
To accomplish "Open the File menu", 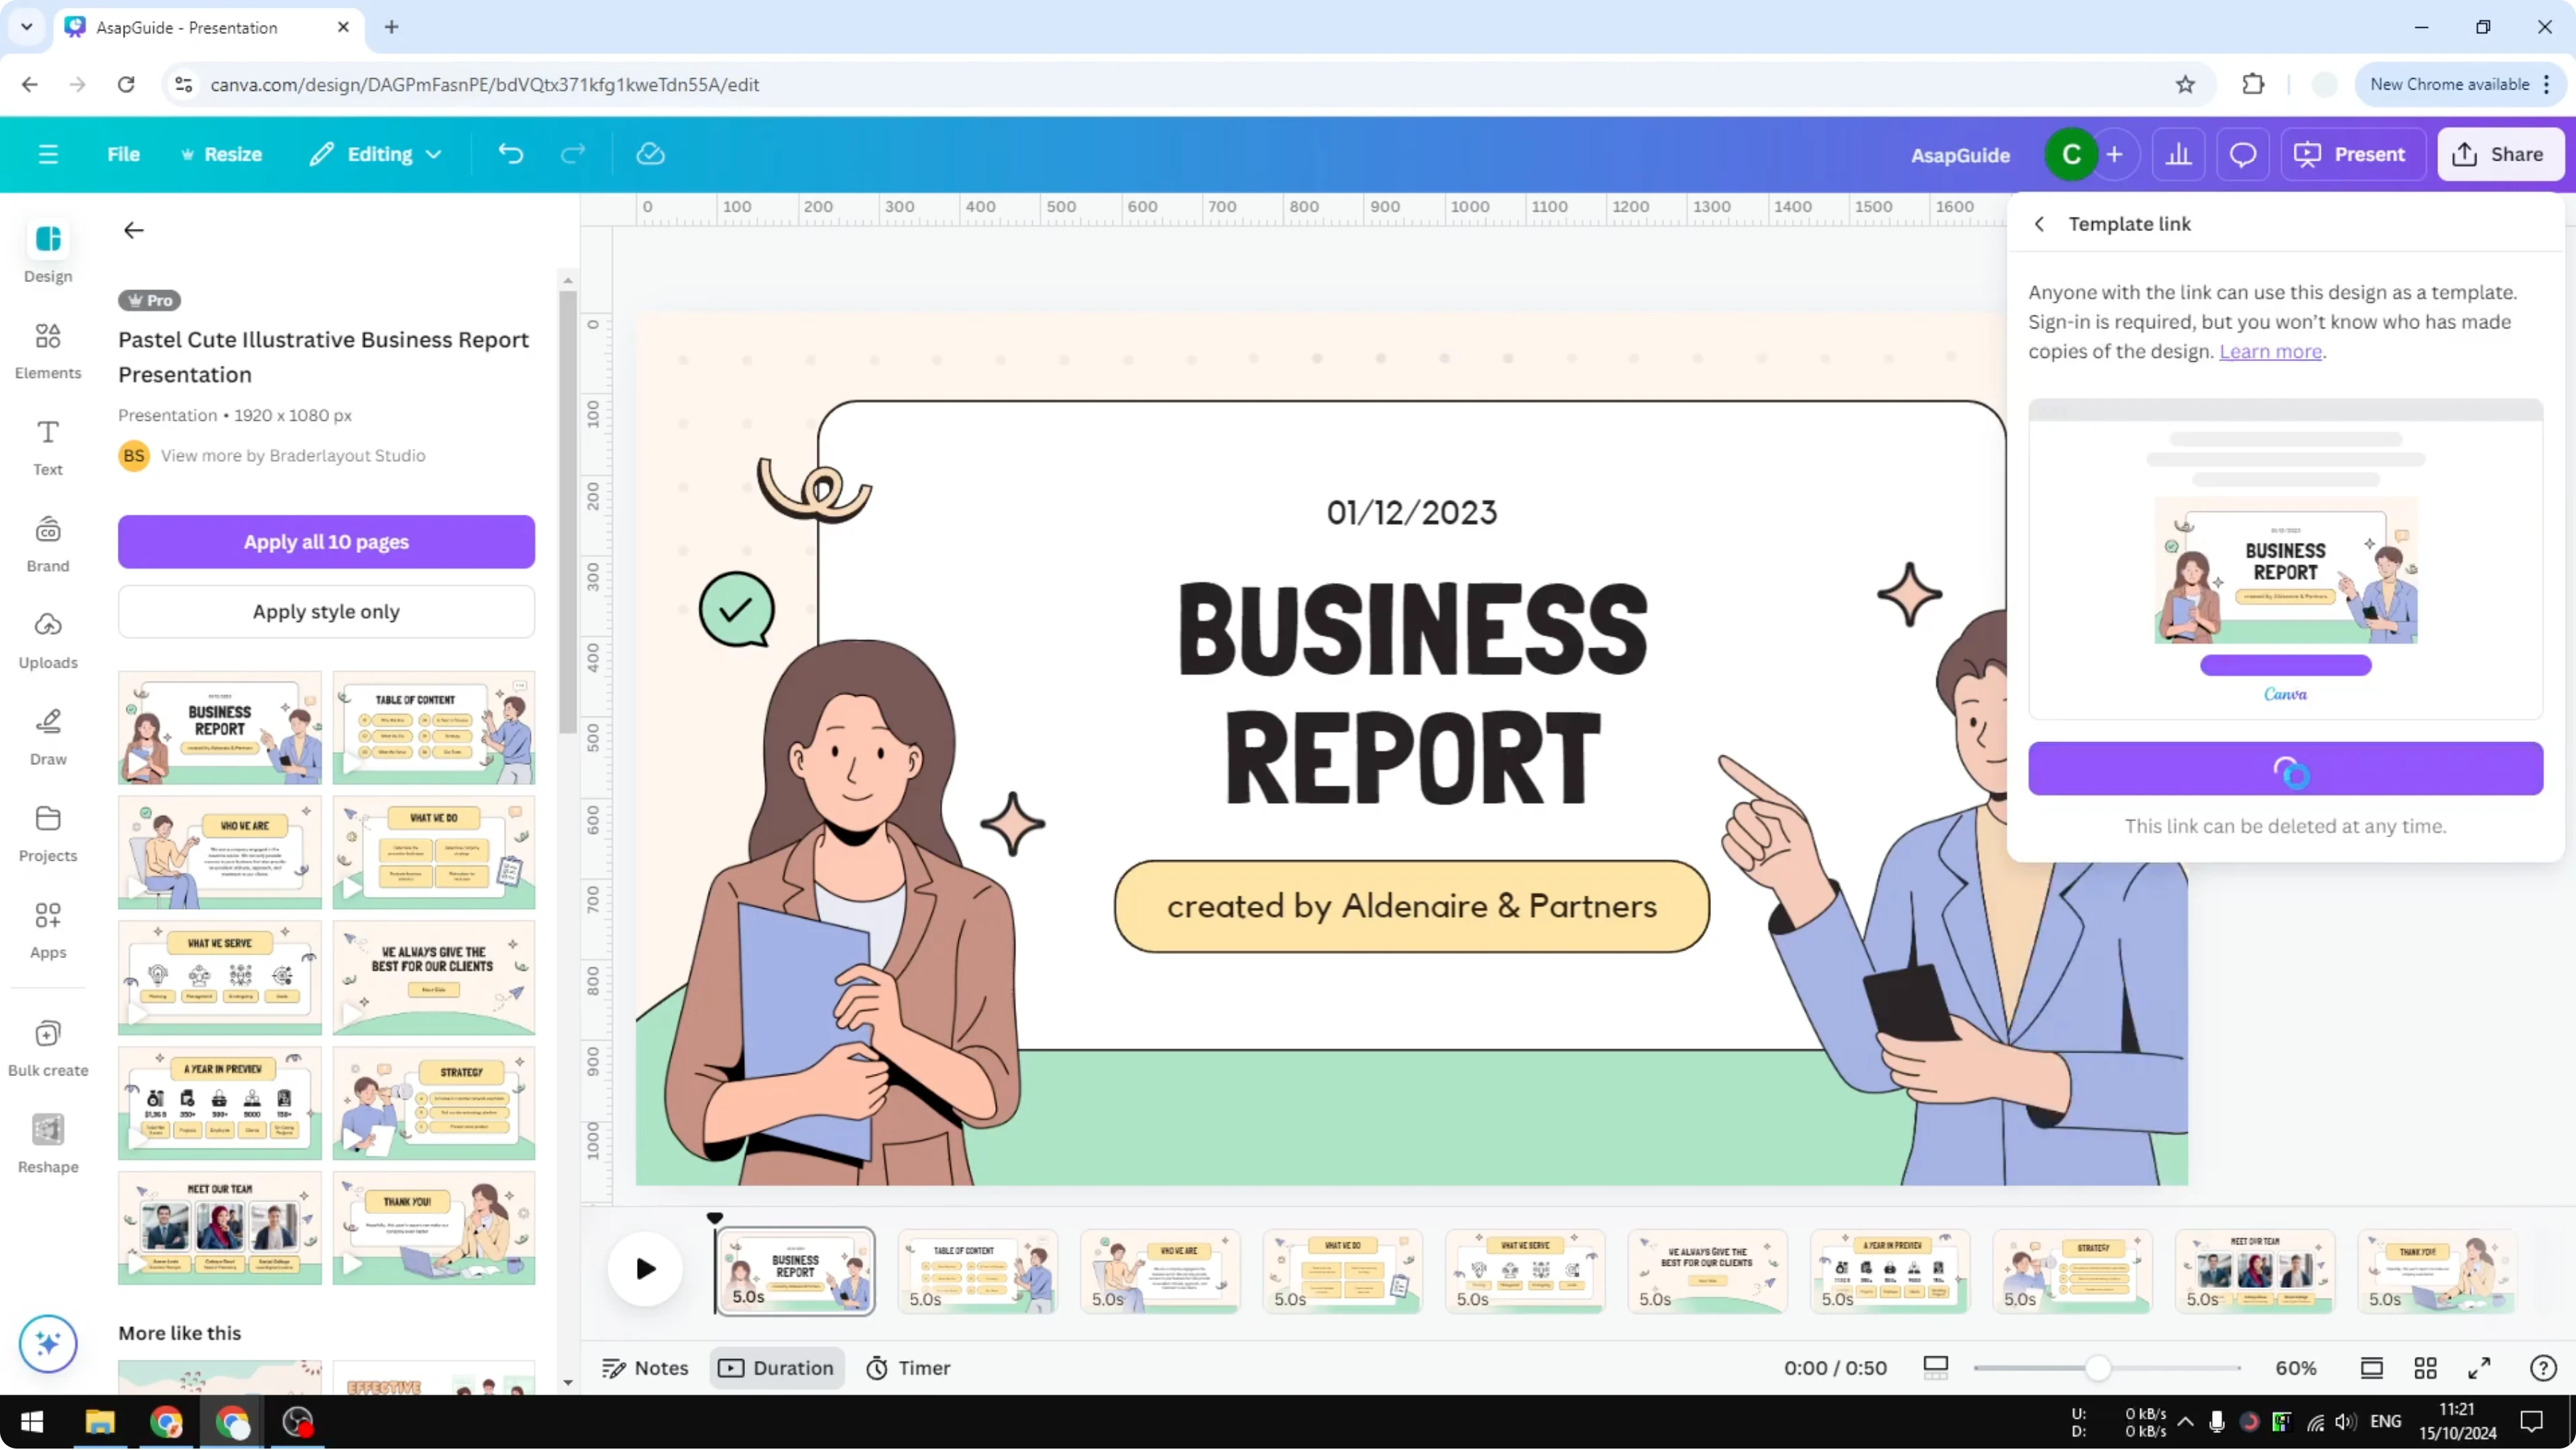I will 124,153.
